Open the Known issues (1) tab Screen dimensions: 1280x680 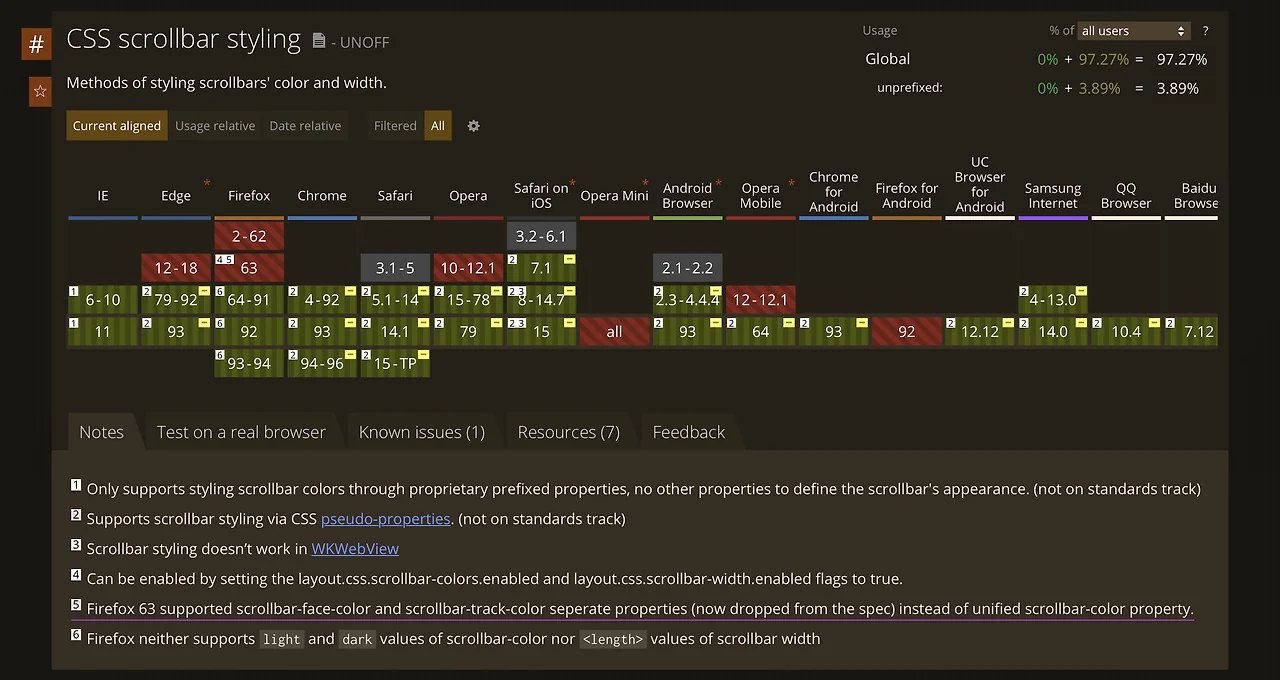coord(421,432)
